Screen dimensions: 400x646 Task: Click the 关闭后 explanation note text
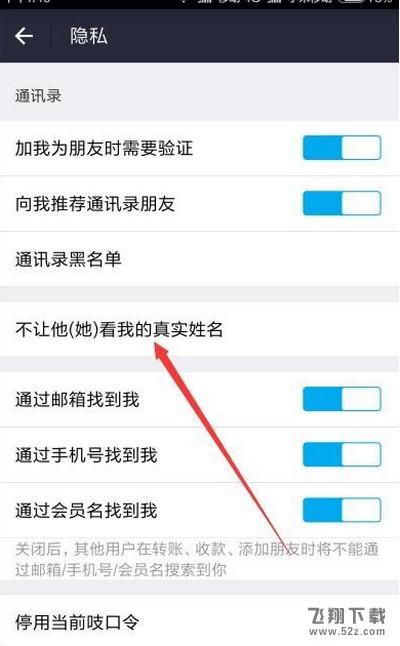(196, 559)
